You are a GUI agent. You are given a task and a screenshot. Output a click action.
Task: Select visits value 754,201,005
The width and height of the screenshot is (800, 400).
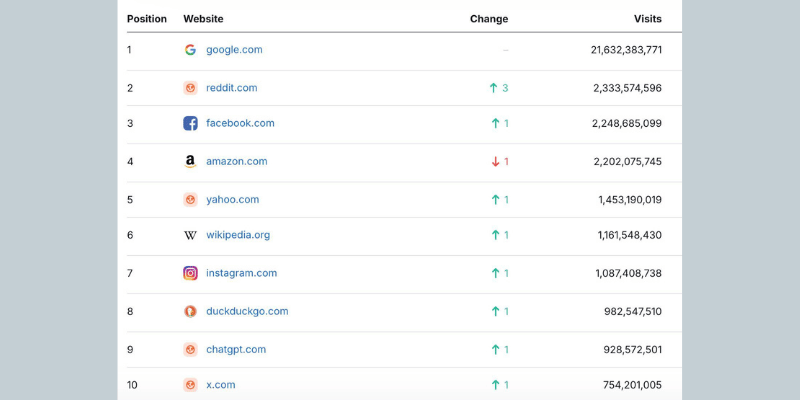[x=633, y=385]
